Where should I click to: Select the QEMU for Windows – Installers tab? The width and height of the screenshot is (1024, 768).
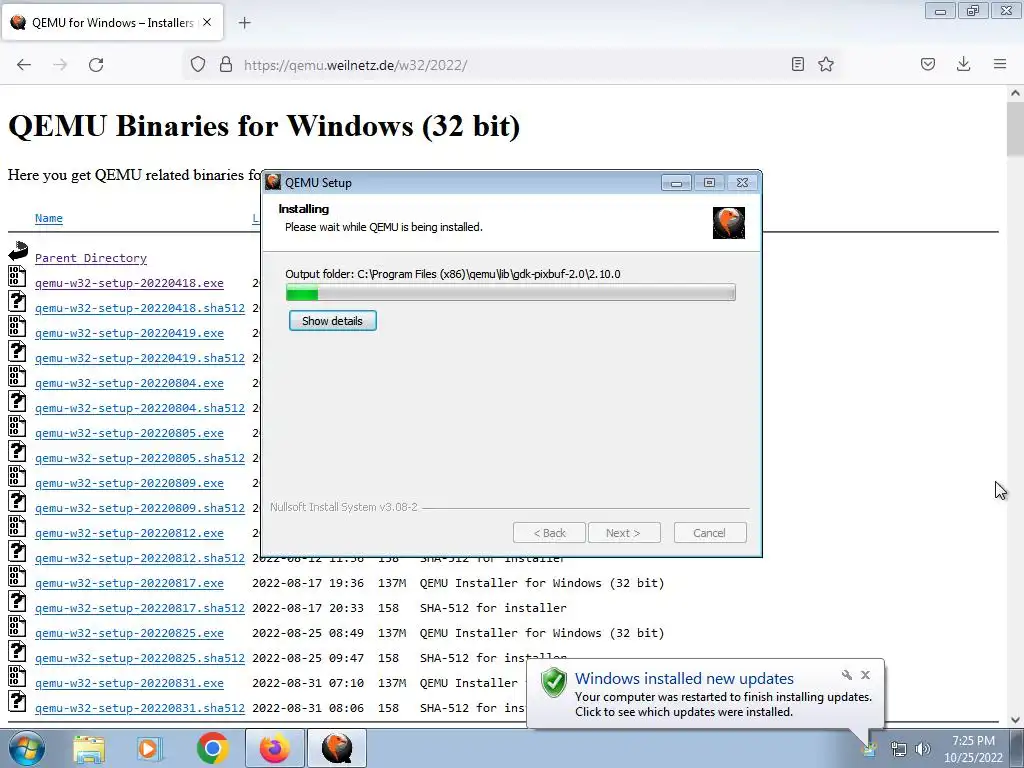point(112,22)
